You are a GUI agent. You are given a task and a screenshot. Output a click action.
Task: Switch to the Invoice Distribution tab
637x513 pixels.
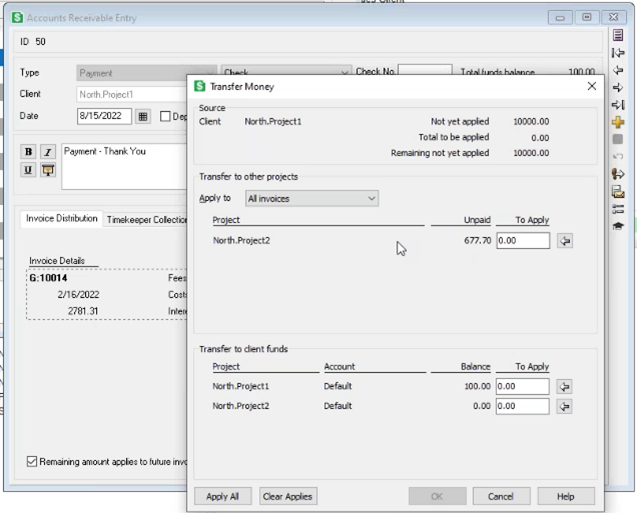62,219
